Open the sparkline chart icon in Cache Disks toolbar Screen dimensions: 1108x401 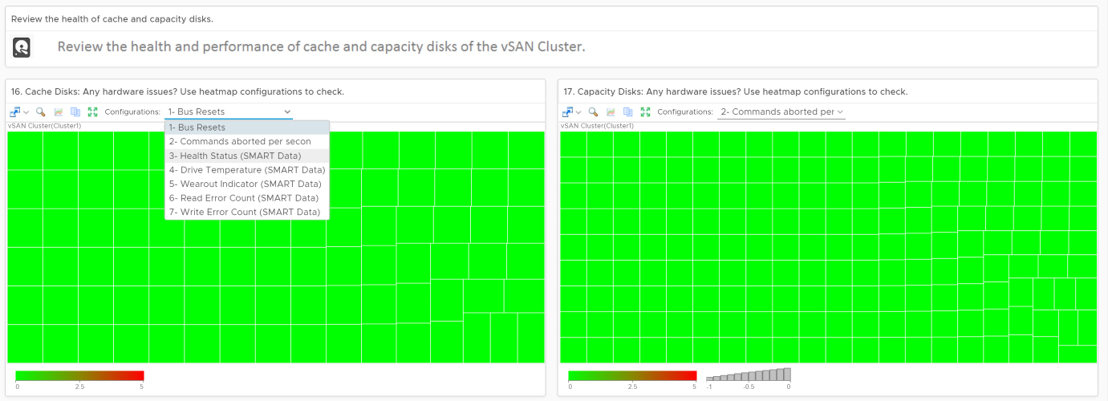click(x=58, y=112)
